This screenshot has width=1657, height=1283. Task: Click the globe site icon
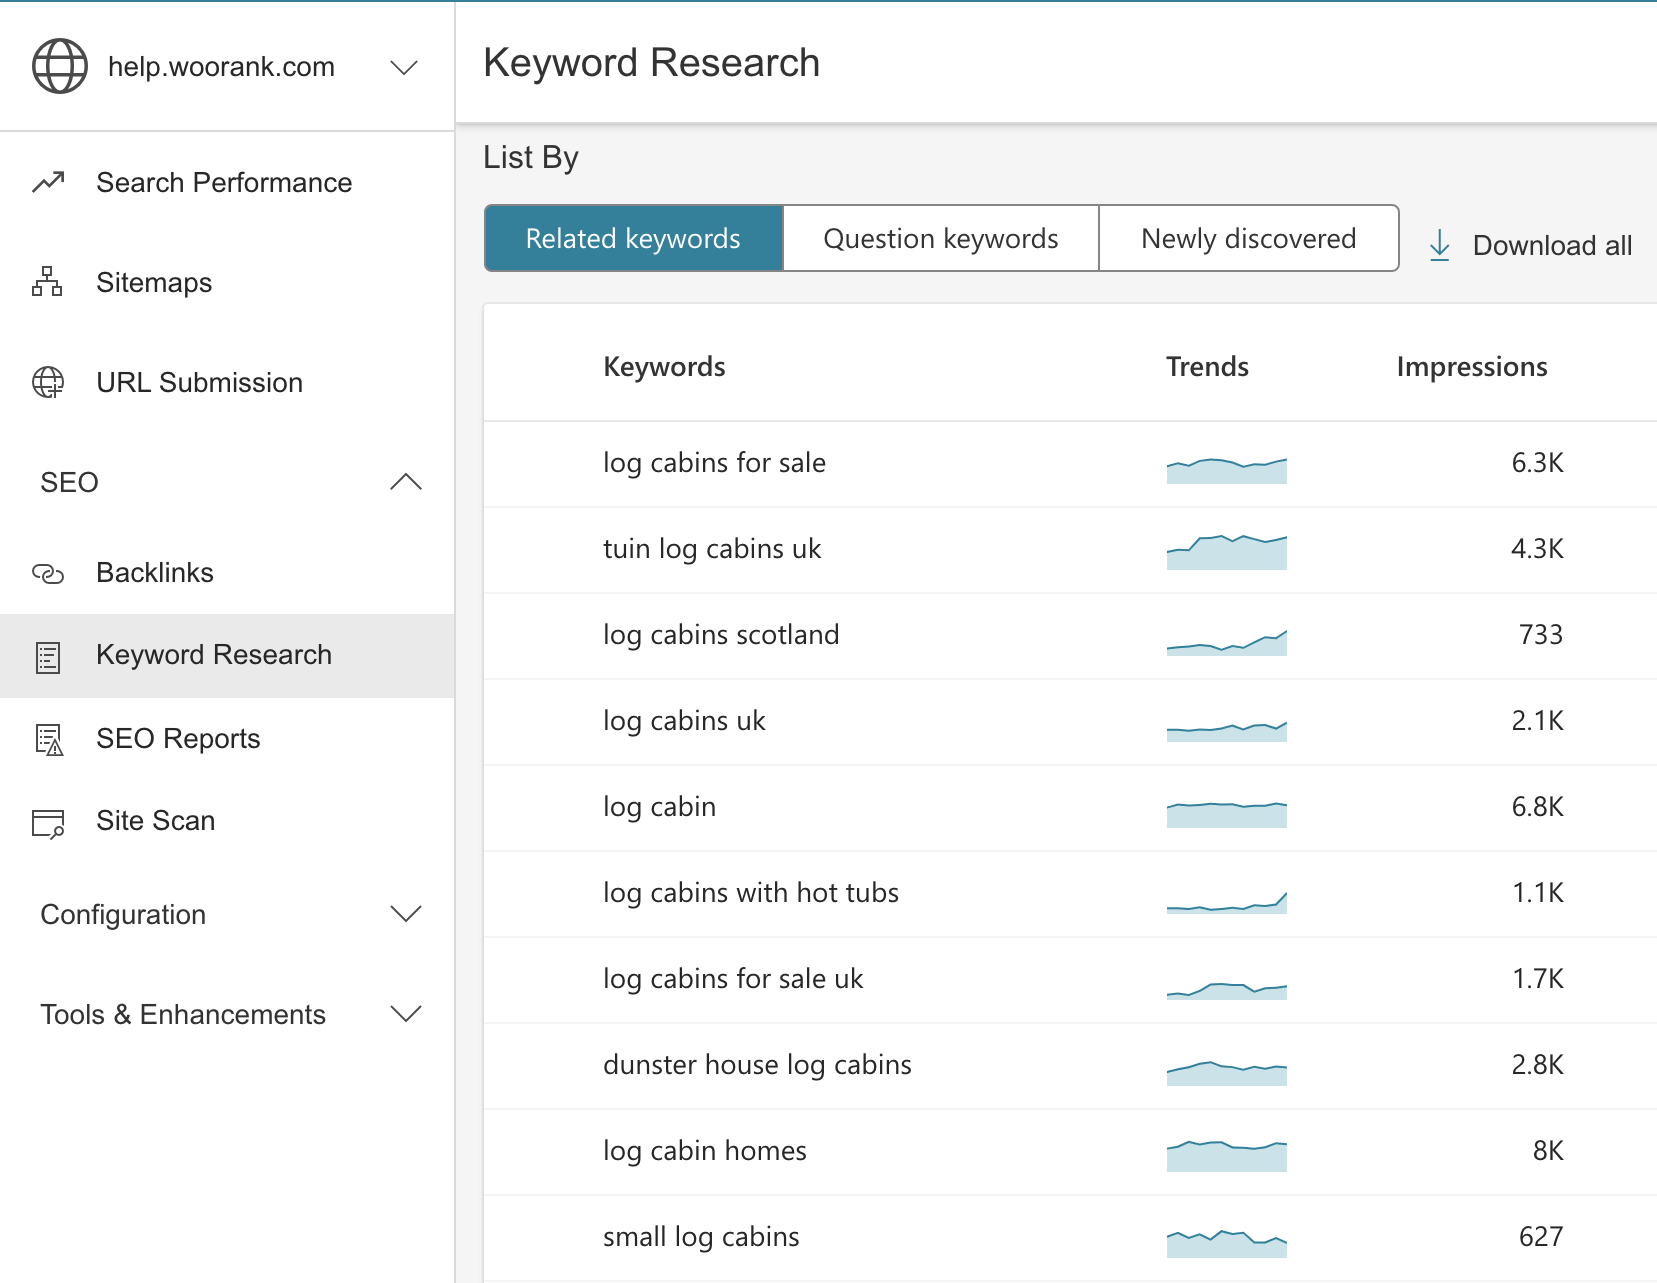point(57,66)
